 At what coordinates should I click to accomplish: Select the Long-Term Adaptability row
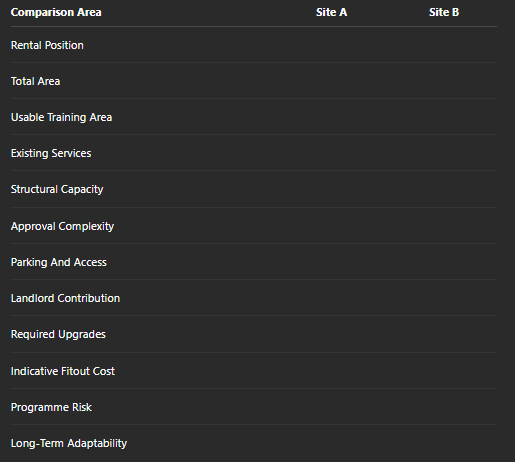click(254, 443)
